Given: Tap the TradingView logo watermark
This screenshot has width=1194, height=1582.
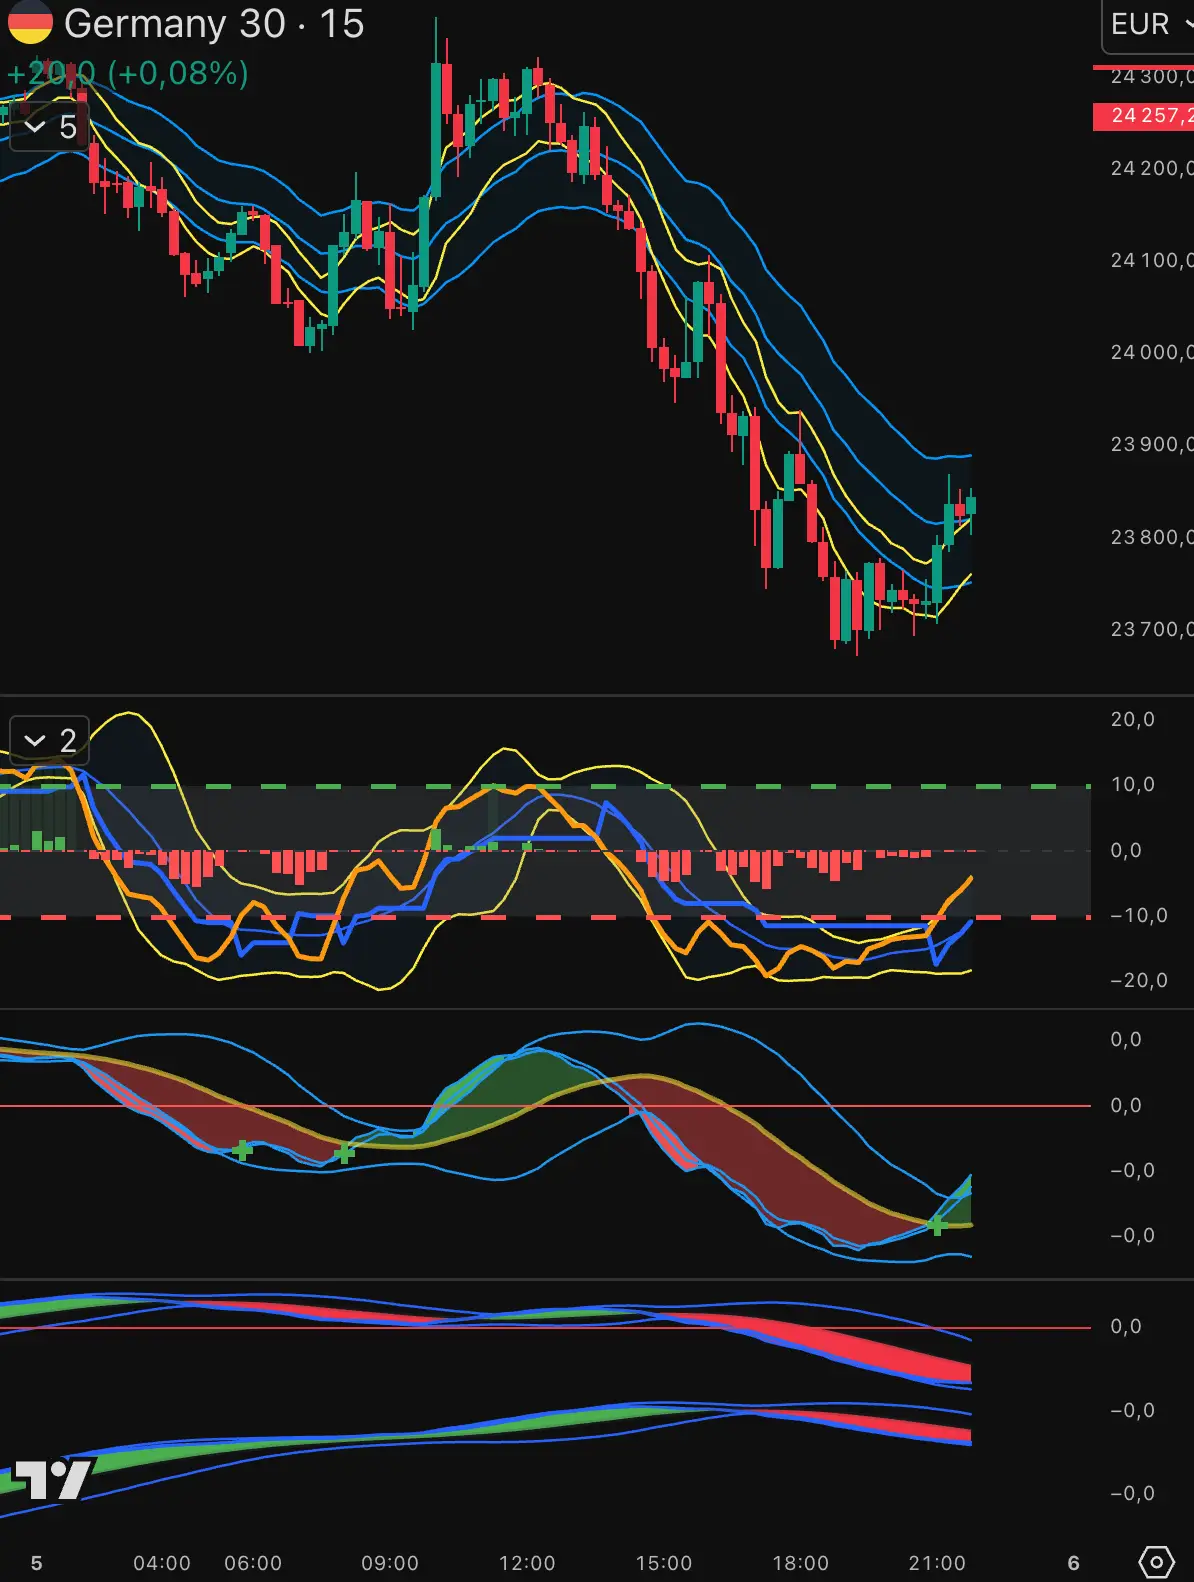Looking at the screenshot, I should [52, 1480].
